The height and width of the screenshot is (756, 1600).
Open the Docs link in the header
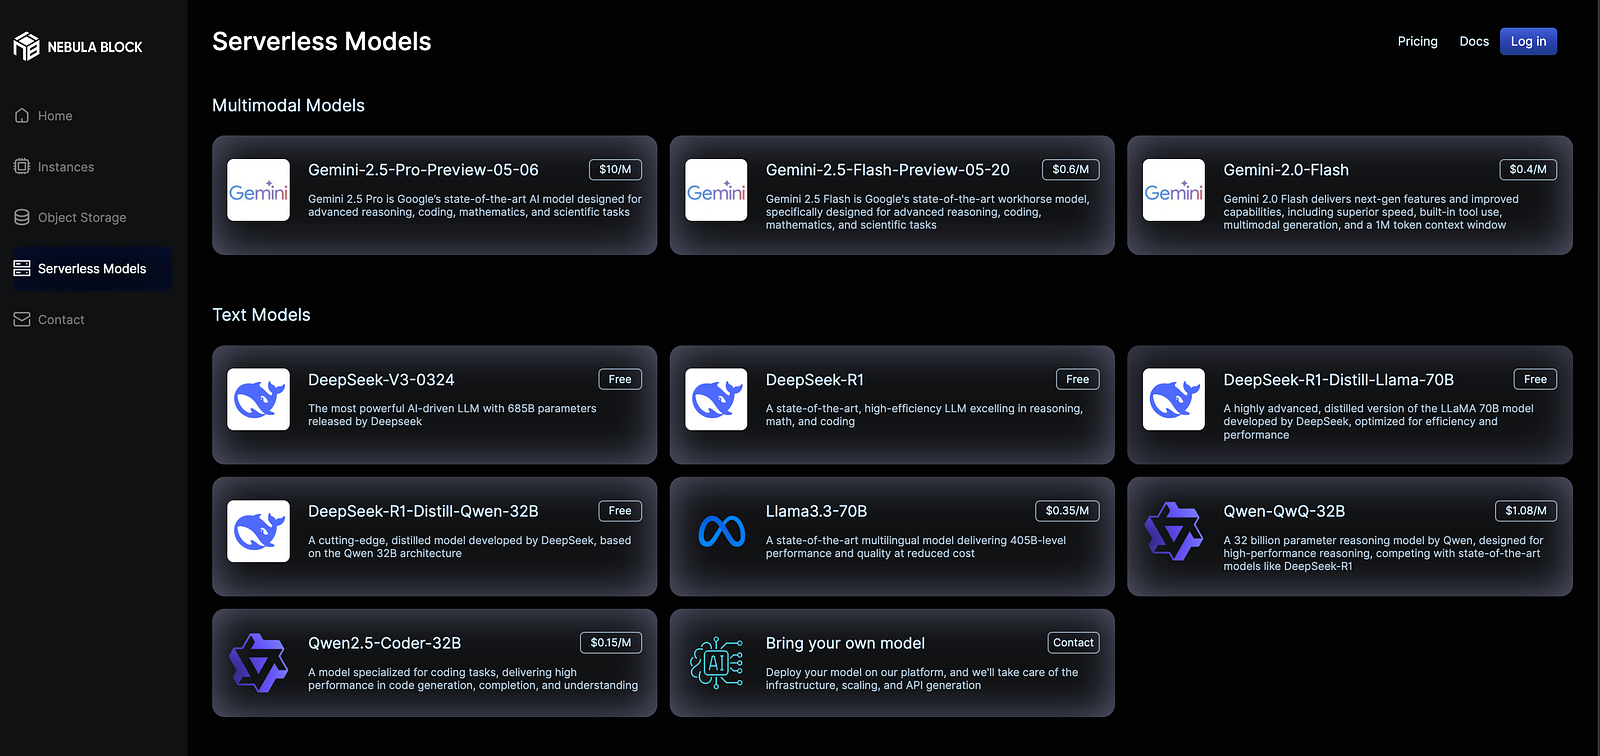point(1474,41)
